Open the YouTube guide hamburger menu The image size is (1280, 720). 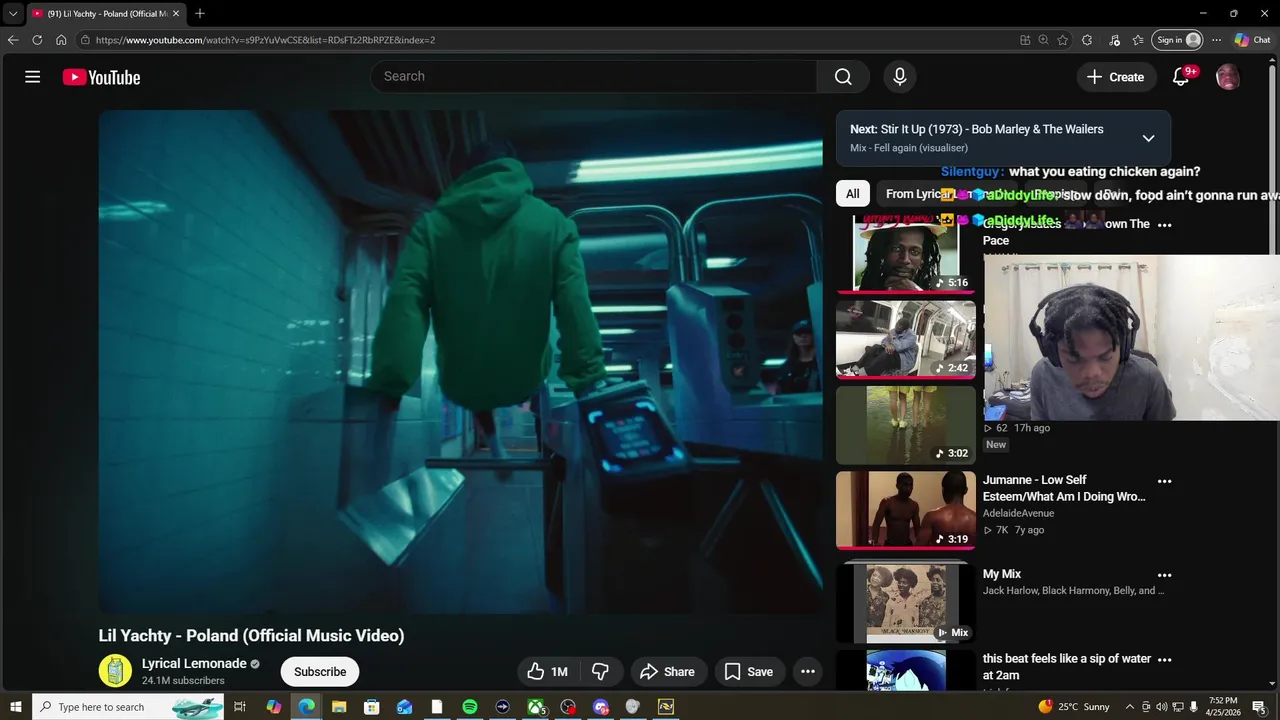(x=33, y=77)
